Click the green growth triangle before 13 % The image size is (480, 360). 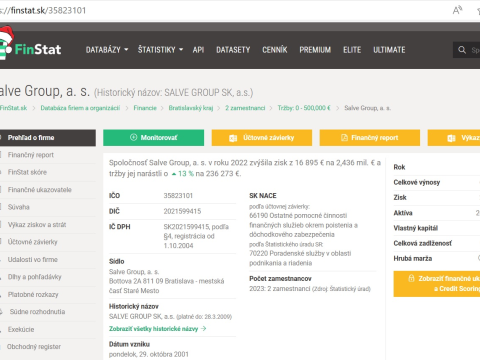174,174
